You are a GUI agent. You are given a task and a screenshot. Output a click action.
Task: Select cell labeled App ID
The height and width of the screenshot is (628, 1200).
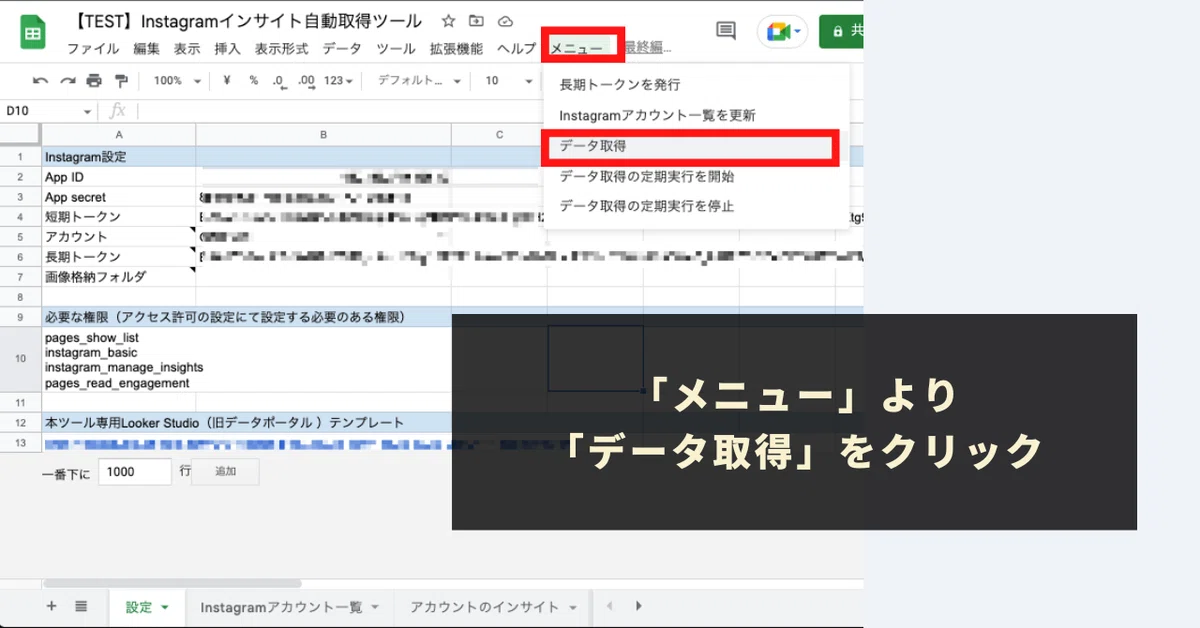point(119,177)
